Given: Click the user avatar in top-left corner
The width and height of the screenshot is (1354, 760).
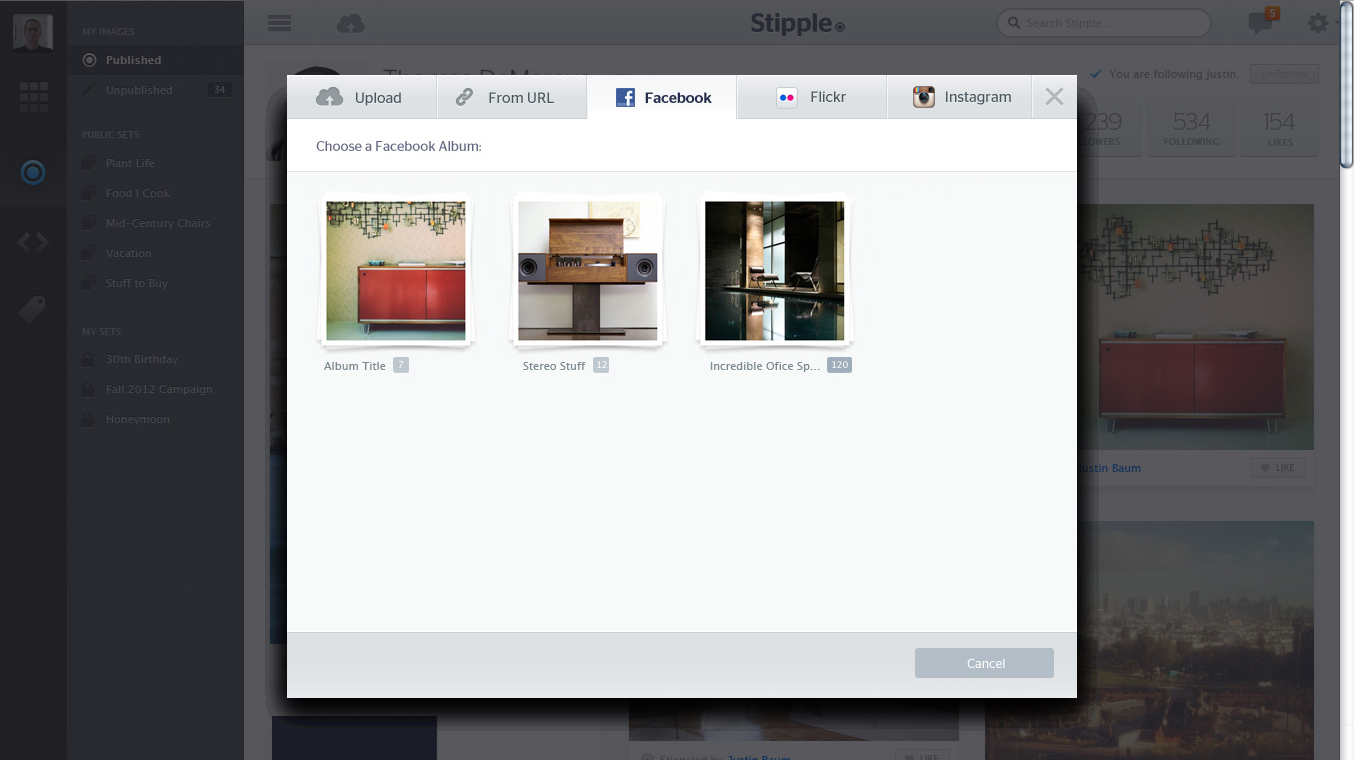Looking at the screenshot, I should pyautogui.click(x=33, y=32).
